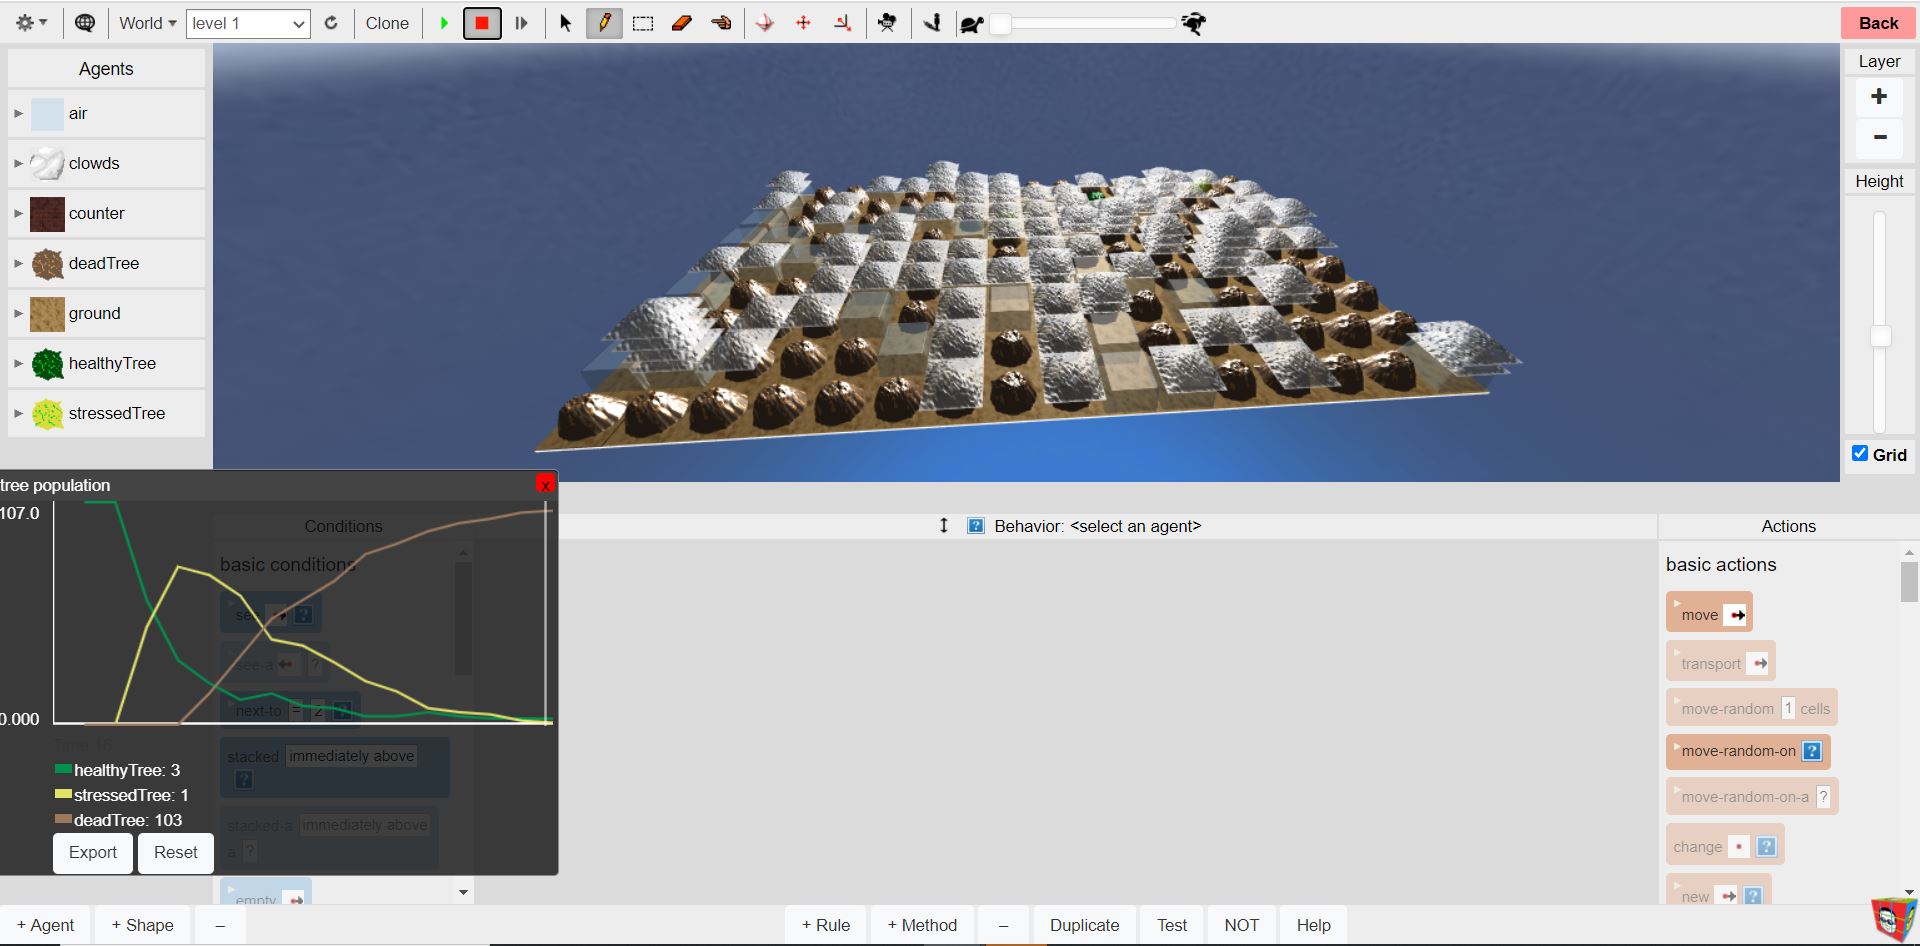The width and height of the screenshot is (1920, 946).
Task: Select the pencil draw tool
Action: [x=604, y=23]
